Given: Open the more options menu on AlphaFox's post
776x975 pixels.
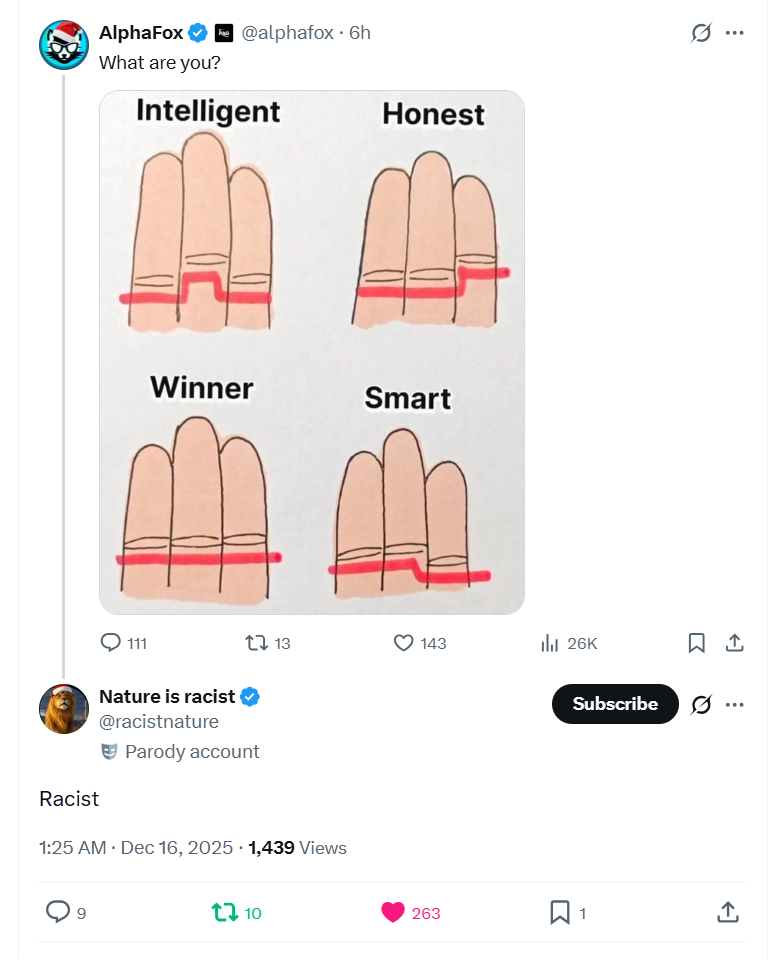Looking at the screenshot, I should pos(735,33).
